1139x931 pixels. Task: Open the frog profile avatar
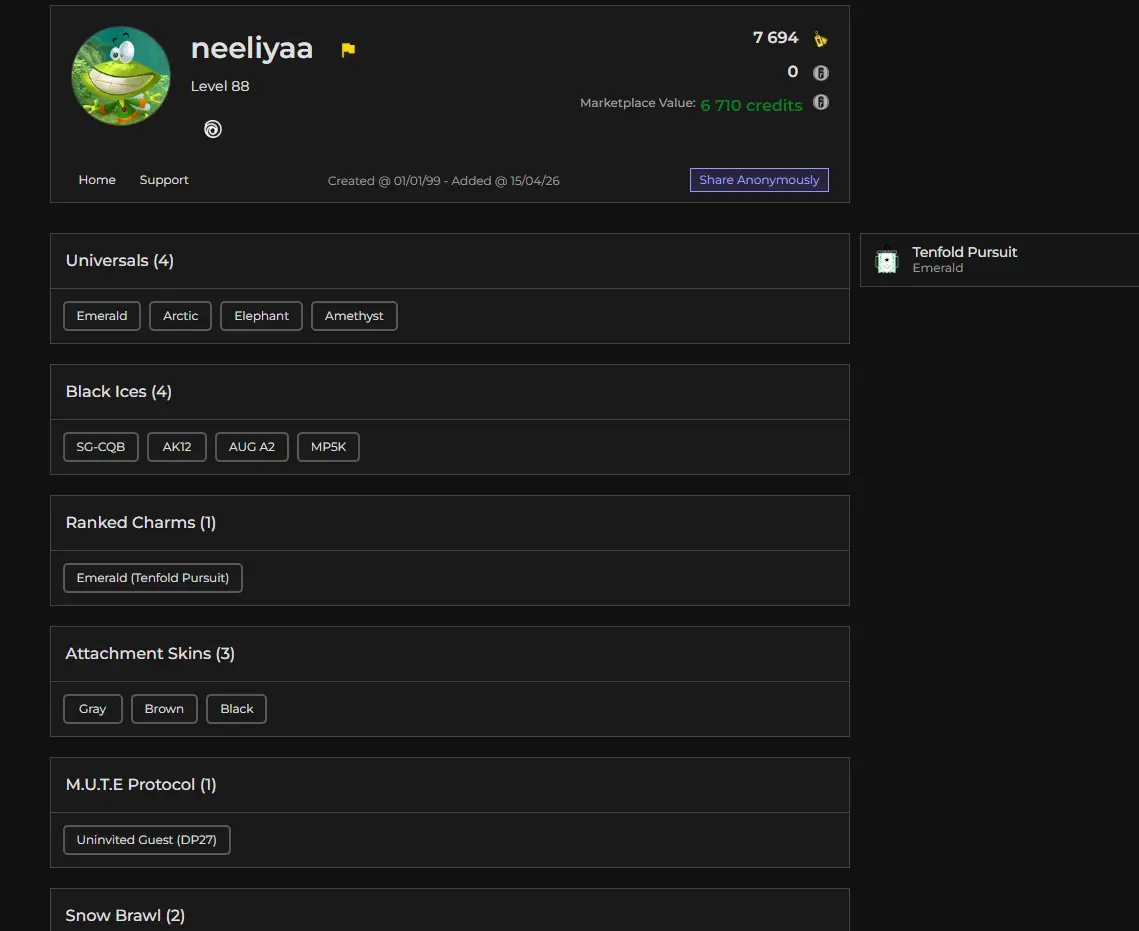click(121, 76)
